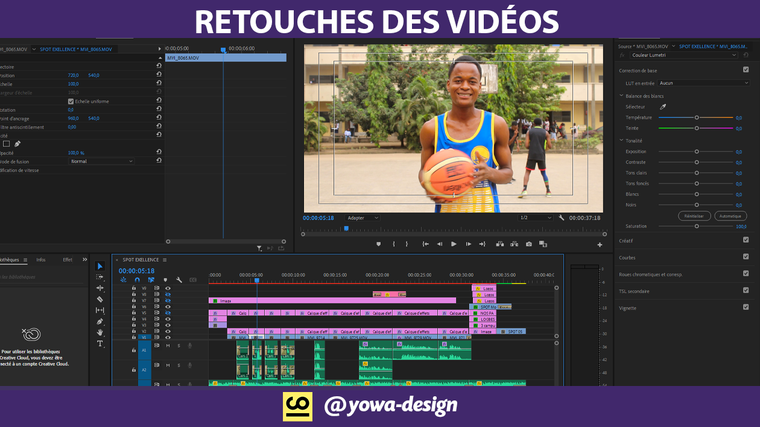Mark In point in Program monitor
The height and width of the screenshot is (427, 760).
coord(394,244)
